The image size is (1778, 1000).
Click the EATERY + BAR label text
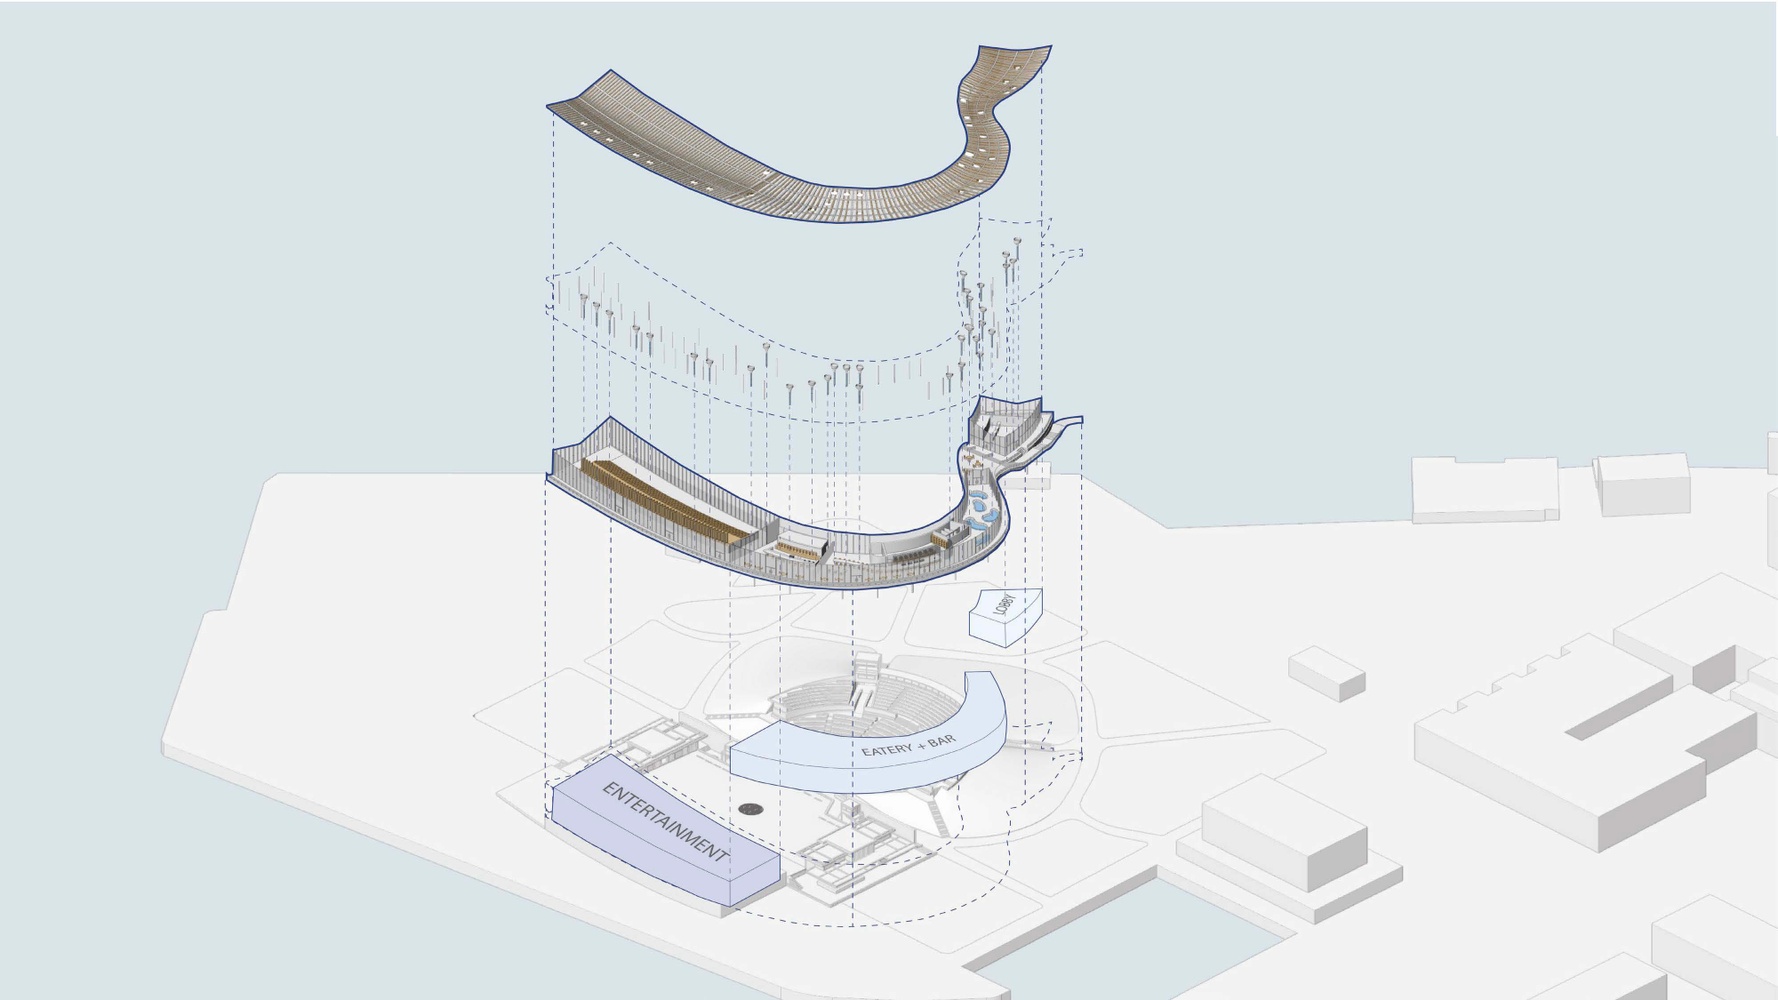(x=908, y=745)
